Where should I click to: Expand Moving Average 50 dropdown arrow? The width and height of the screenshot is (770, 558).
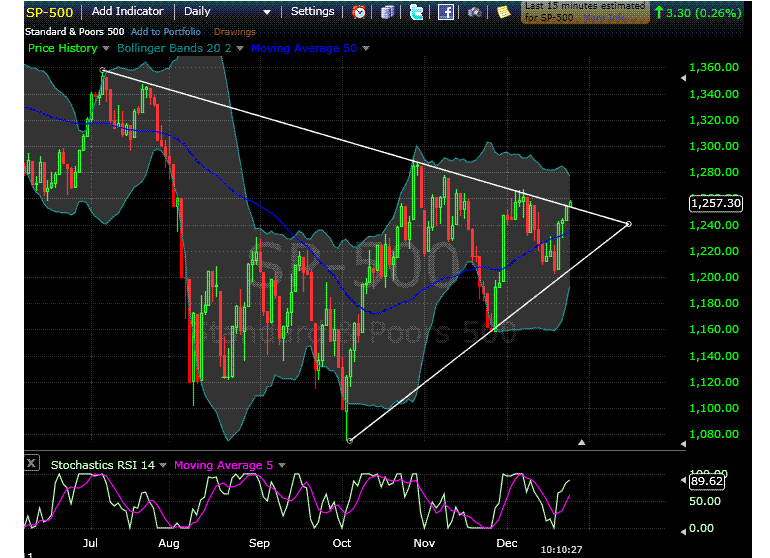[366, 49]
